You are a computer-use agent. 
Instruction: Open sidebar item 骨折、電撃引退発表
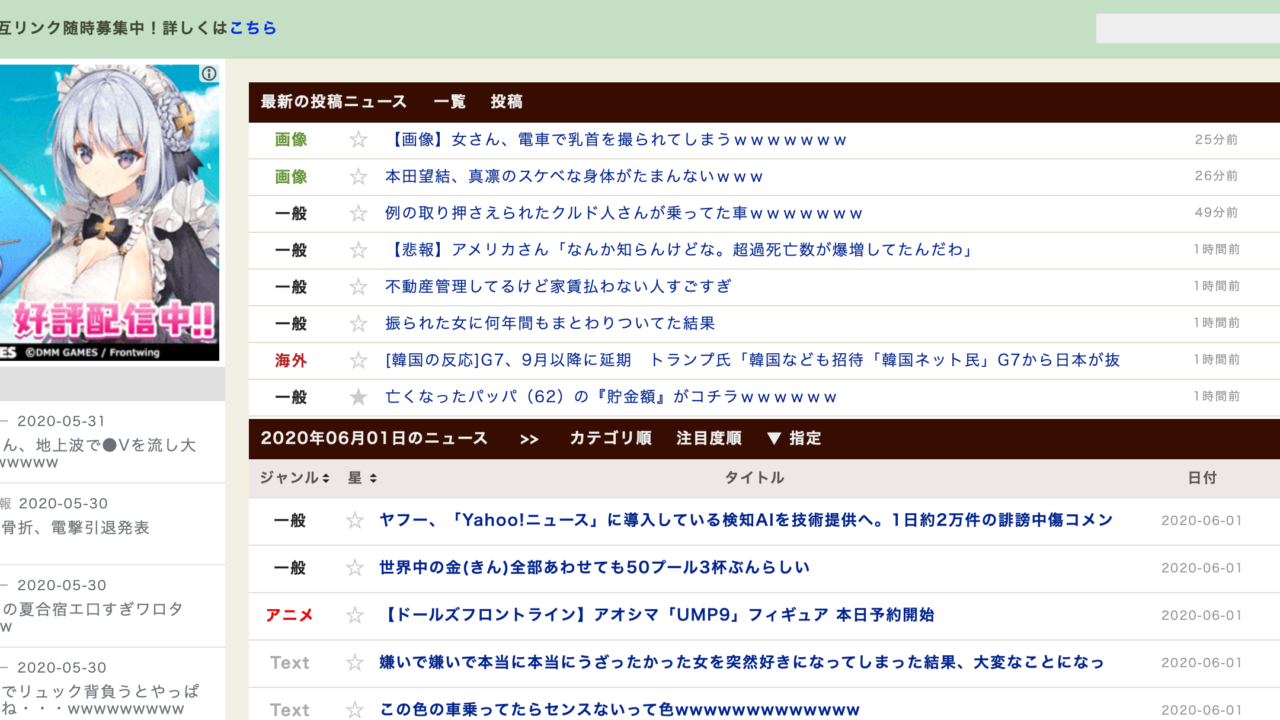[x=75, y=527]
